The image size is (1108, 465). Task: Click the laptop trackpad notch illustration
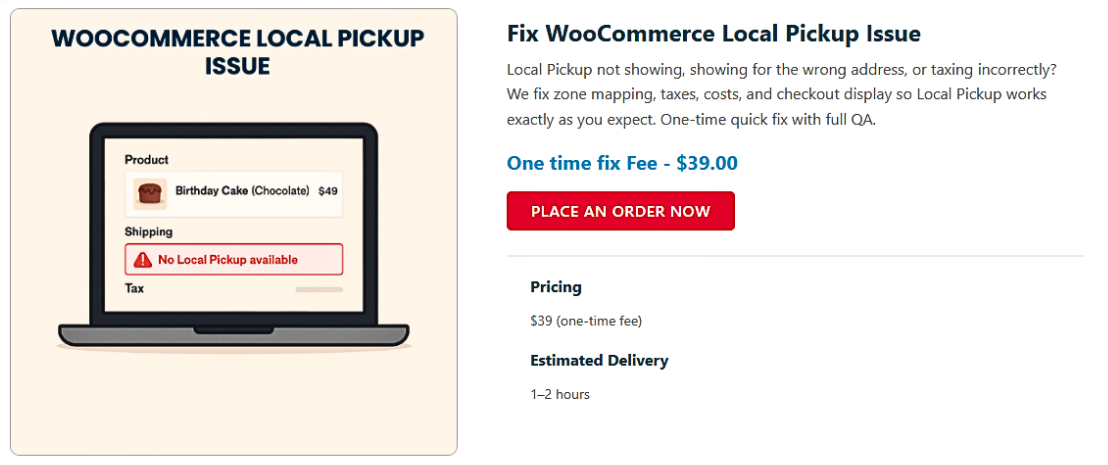tap(233, 329)
